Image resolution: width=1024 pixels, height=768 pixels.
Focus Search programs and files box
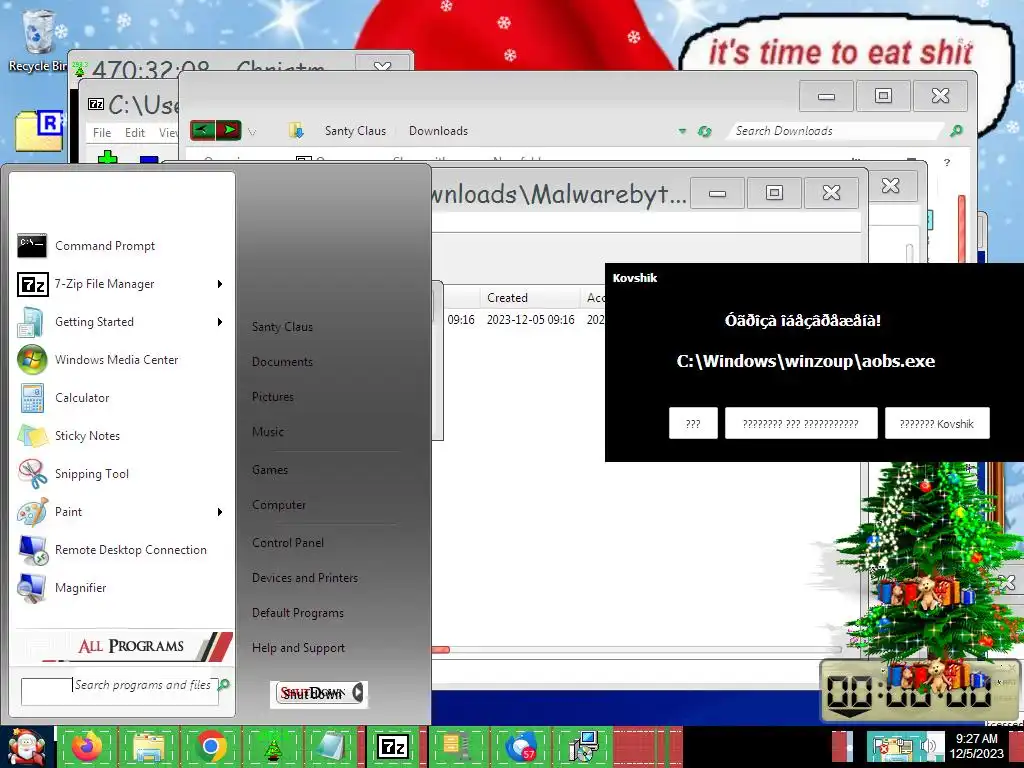tap(120, 691)
